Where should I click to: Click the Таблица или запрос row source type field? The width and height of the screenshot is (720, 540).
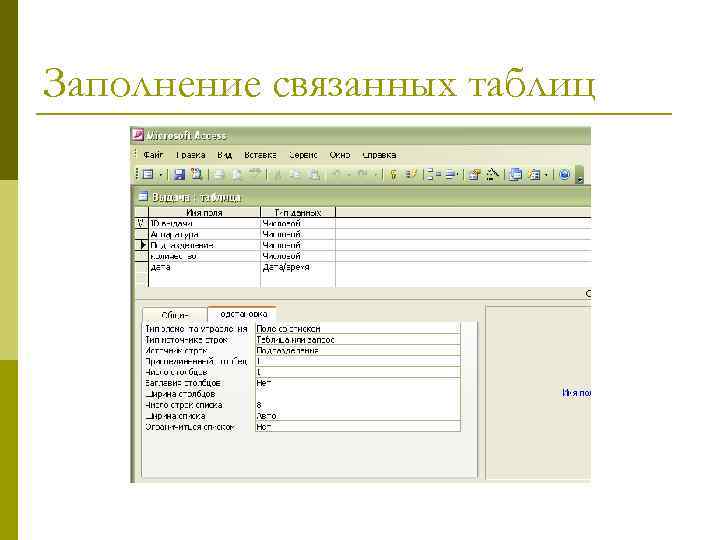click(x=357, y=340)
